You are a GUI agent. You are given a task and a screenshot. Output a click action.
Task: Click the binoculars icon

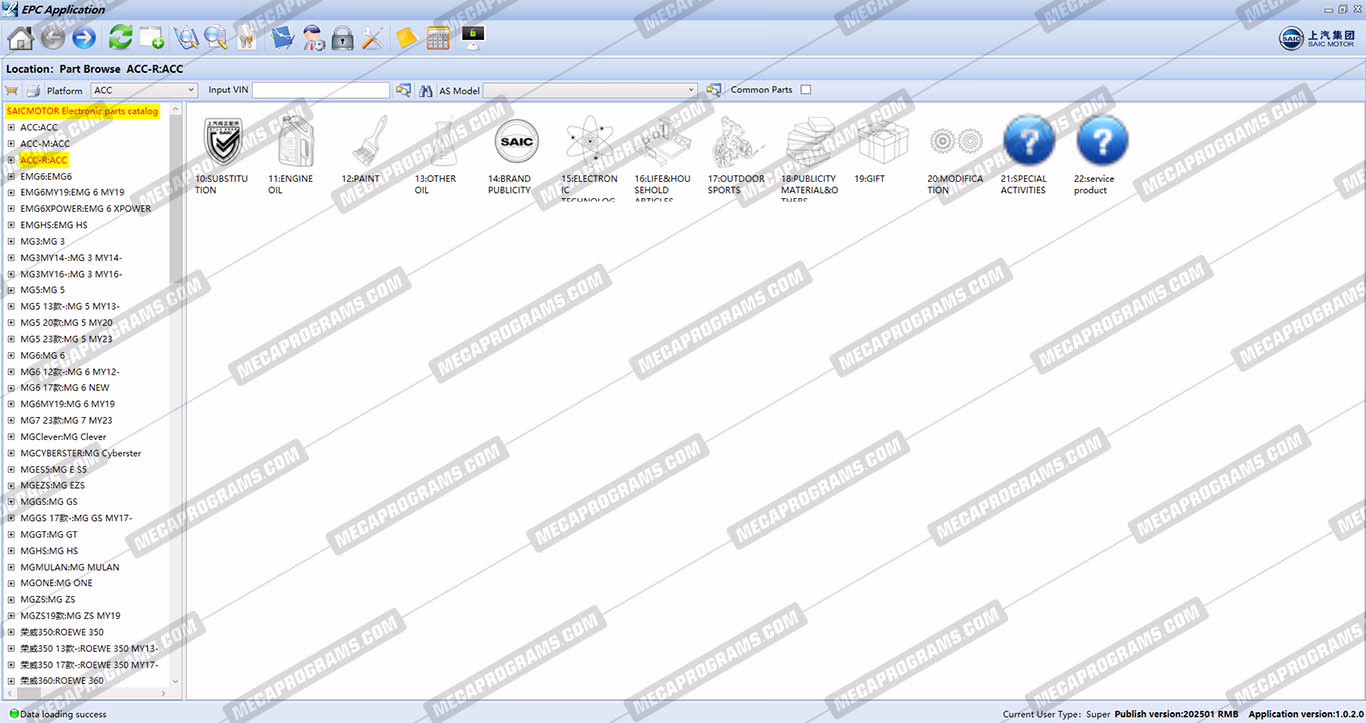click(x=426, y=90)
